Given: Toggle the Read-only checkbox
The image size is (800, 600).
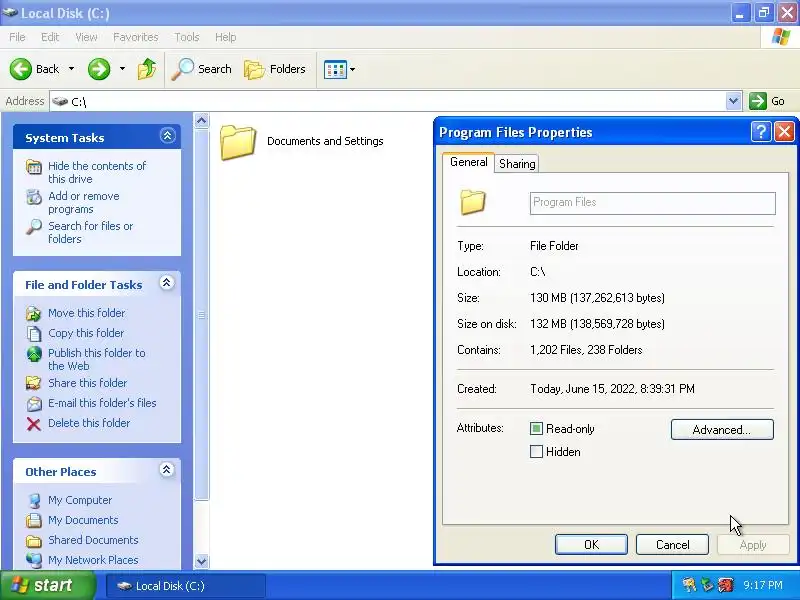Looking at the screenshot, I should click(x=536, y=429).
